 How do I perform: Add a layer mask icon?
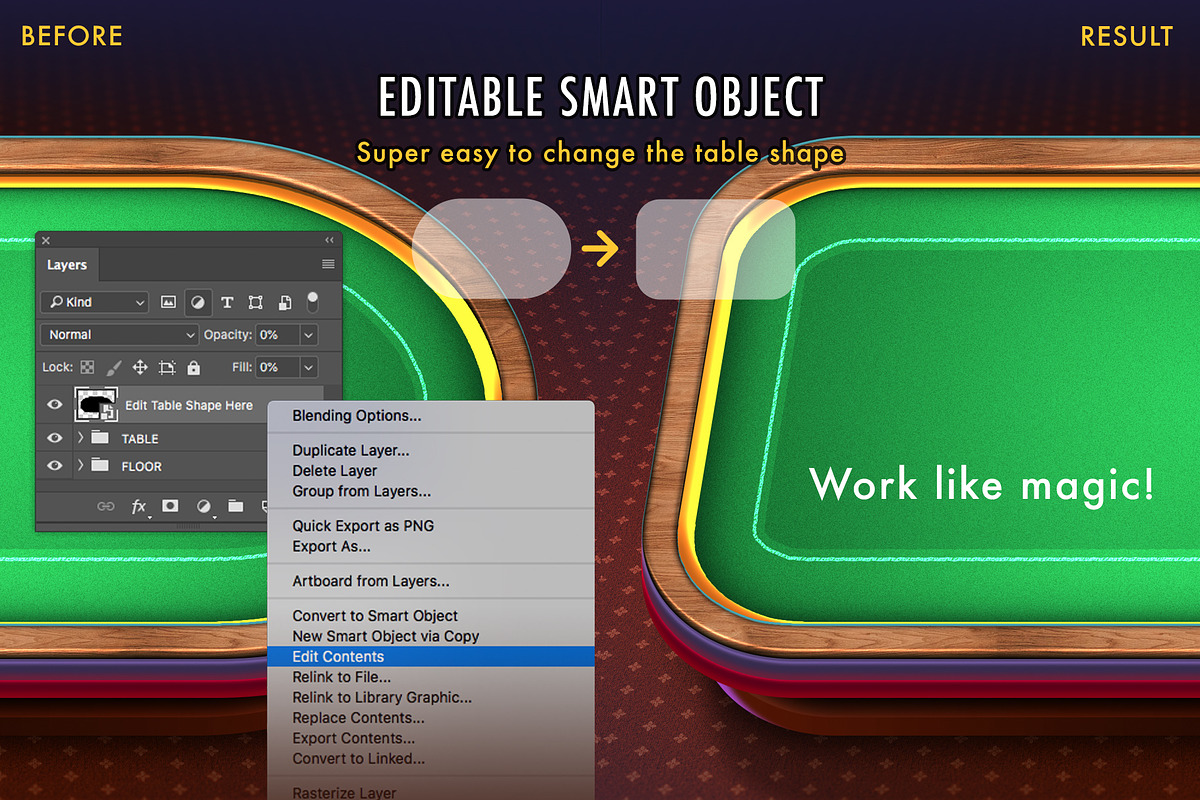coord(170,506)
